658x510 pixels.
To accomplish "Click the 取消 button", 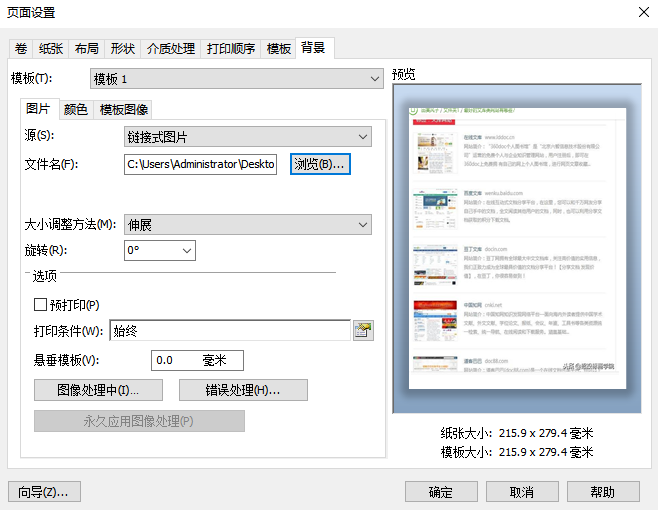I will click(521, 492).
